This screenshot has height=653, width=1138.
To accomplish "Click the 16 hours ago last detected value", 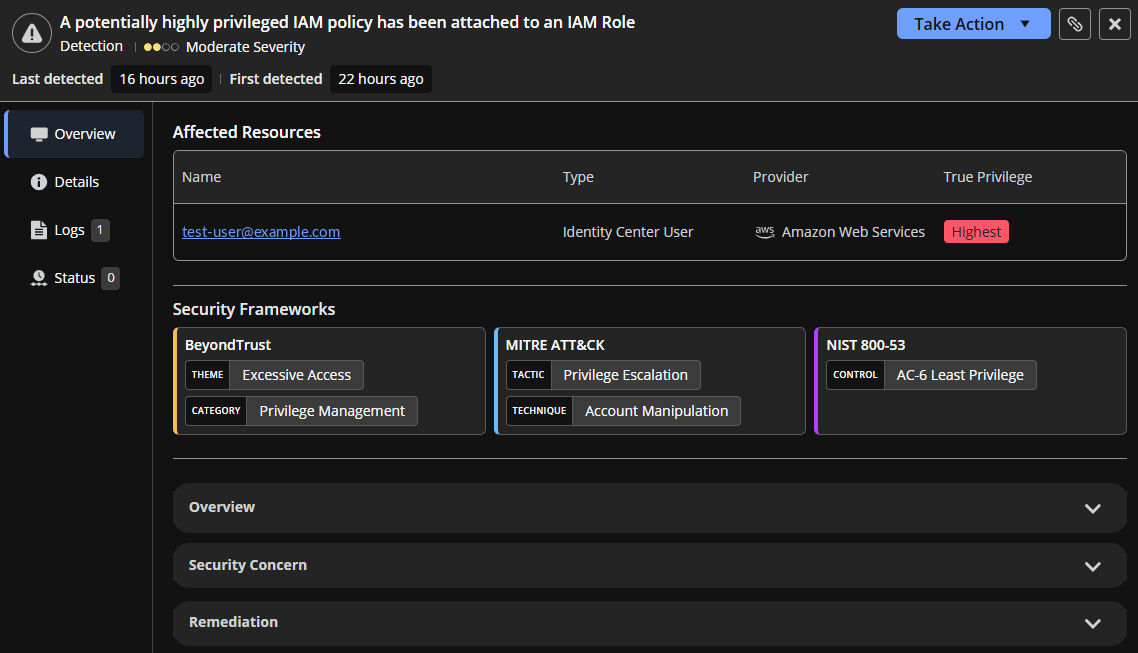I will (x=162, y=79).
